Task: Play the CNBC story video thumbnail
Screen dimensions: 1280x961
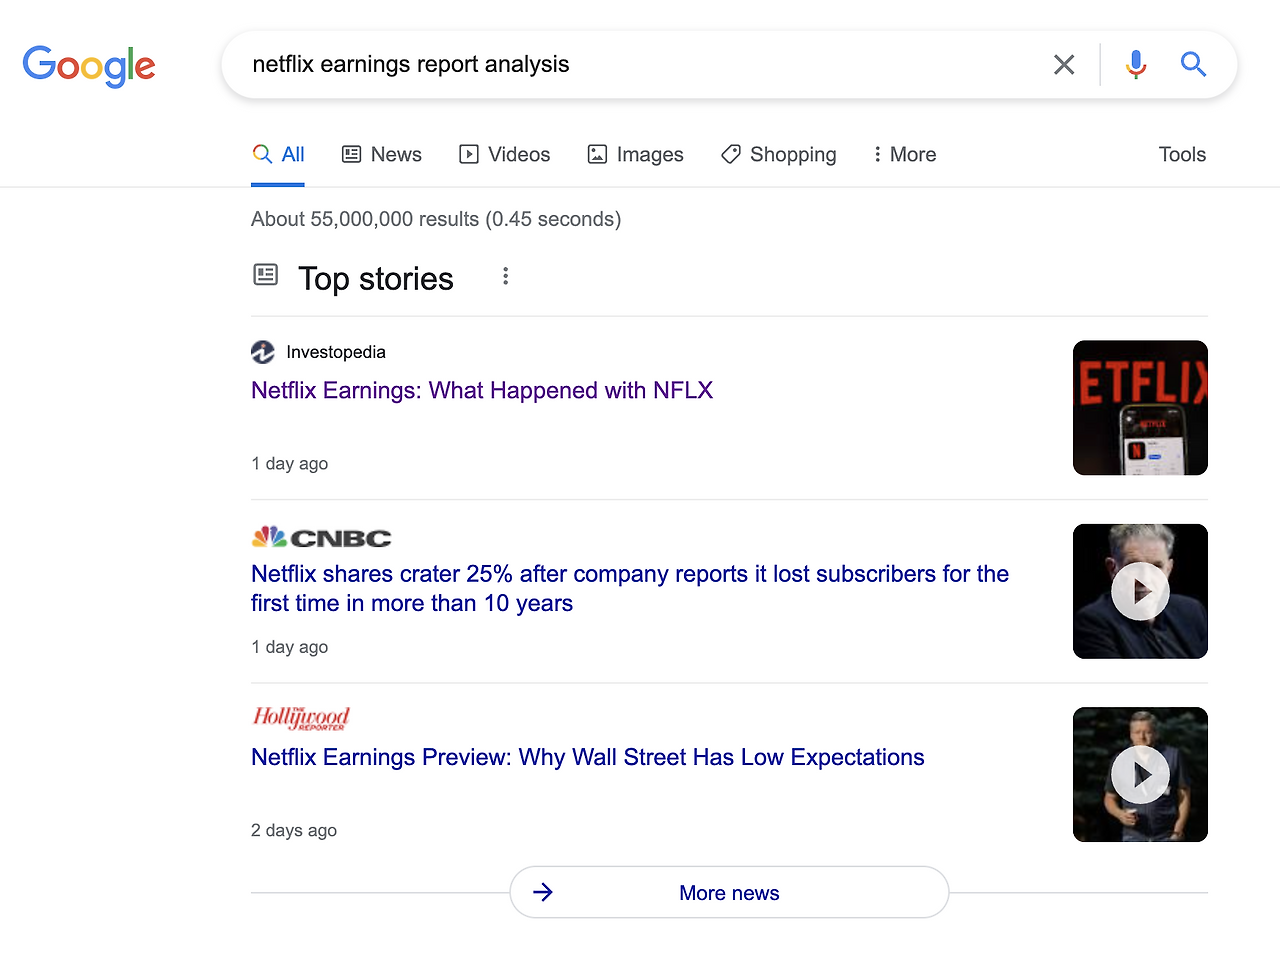Action: pos(1140,591)
